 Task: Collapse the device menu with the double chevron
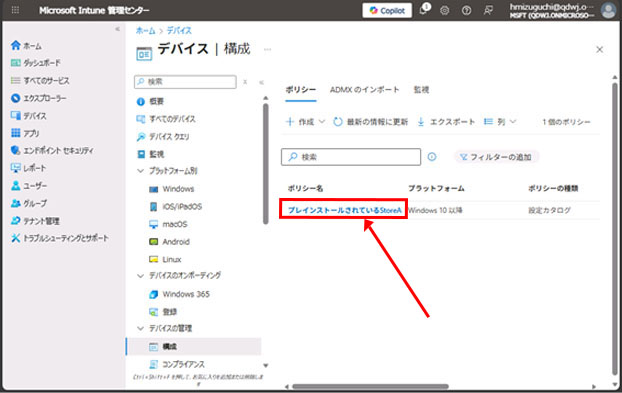261,82
